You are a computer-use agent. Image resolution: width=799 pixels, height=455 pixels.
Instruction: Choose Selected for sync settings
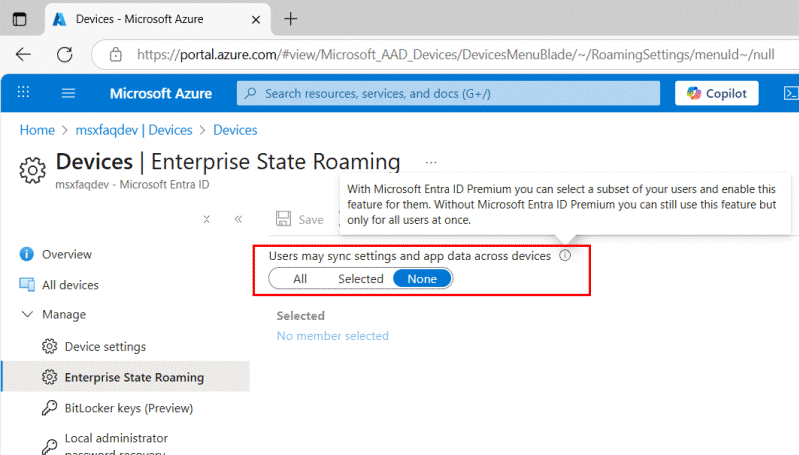click(x=361, y=279)
